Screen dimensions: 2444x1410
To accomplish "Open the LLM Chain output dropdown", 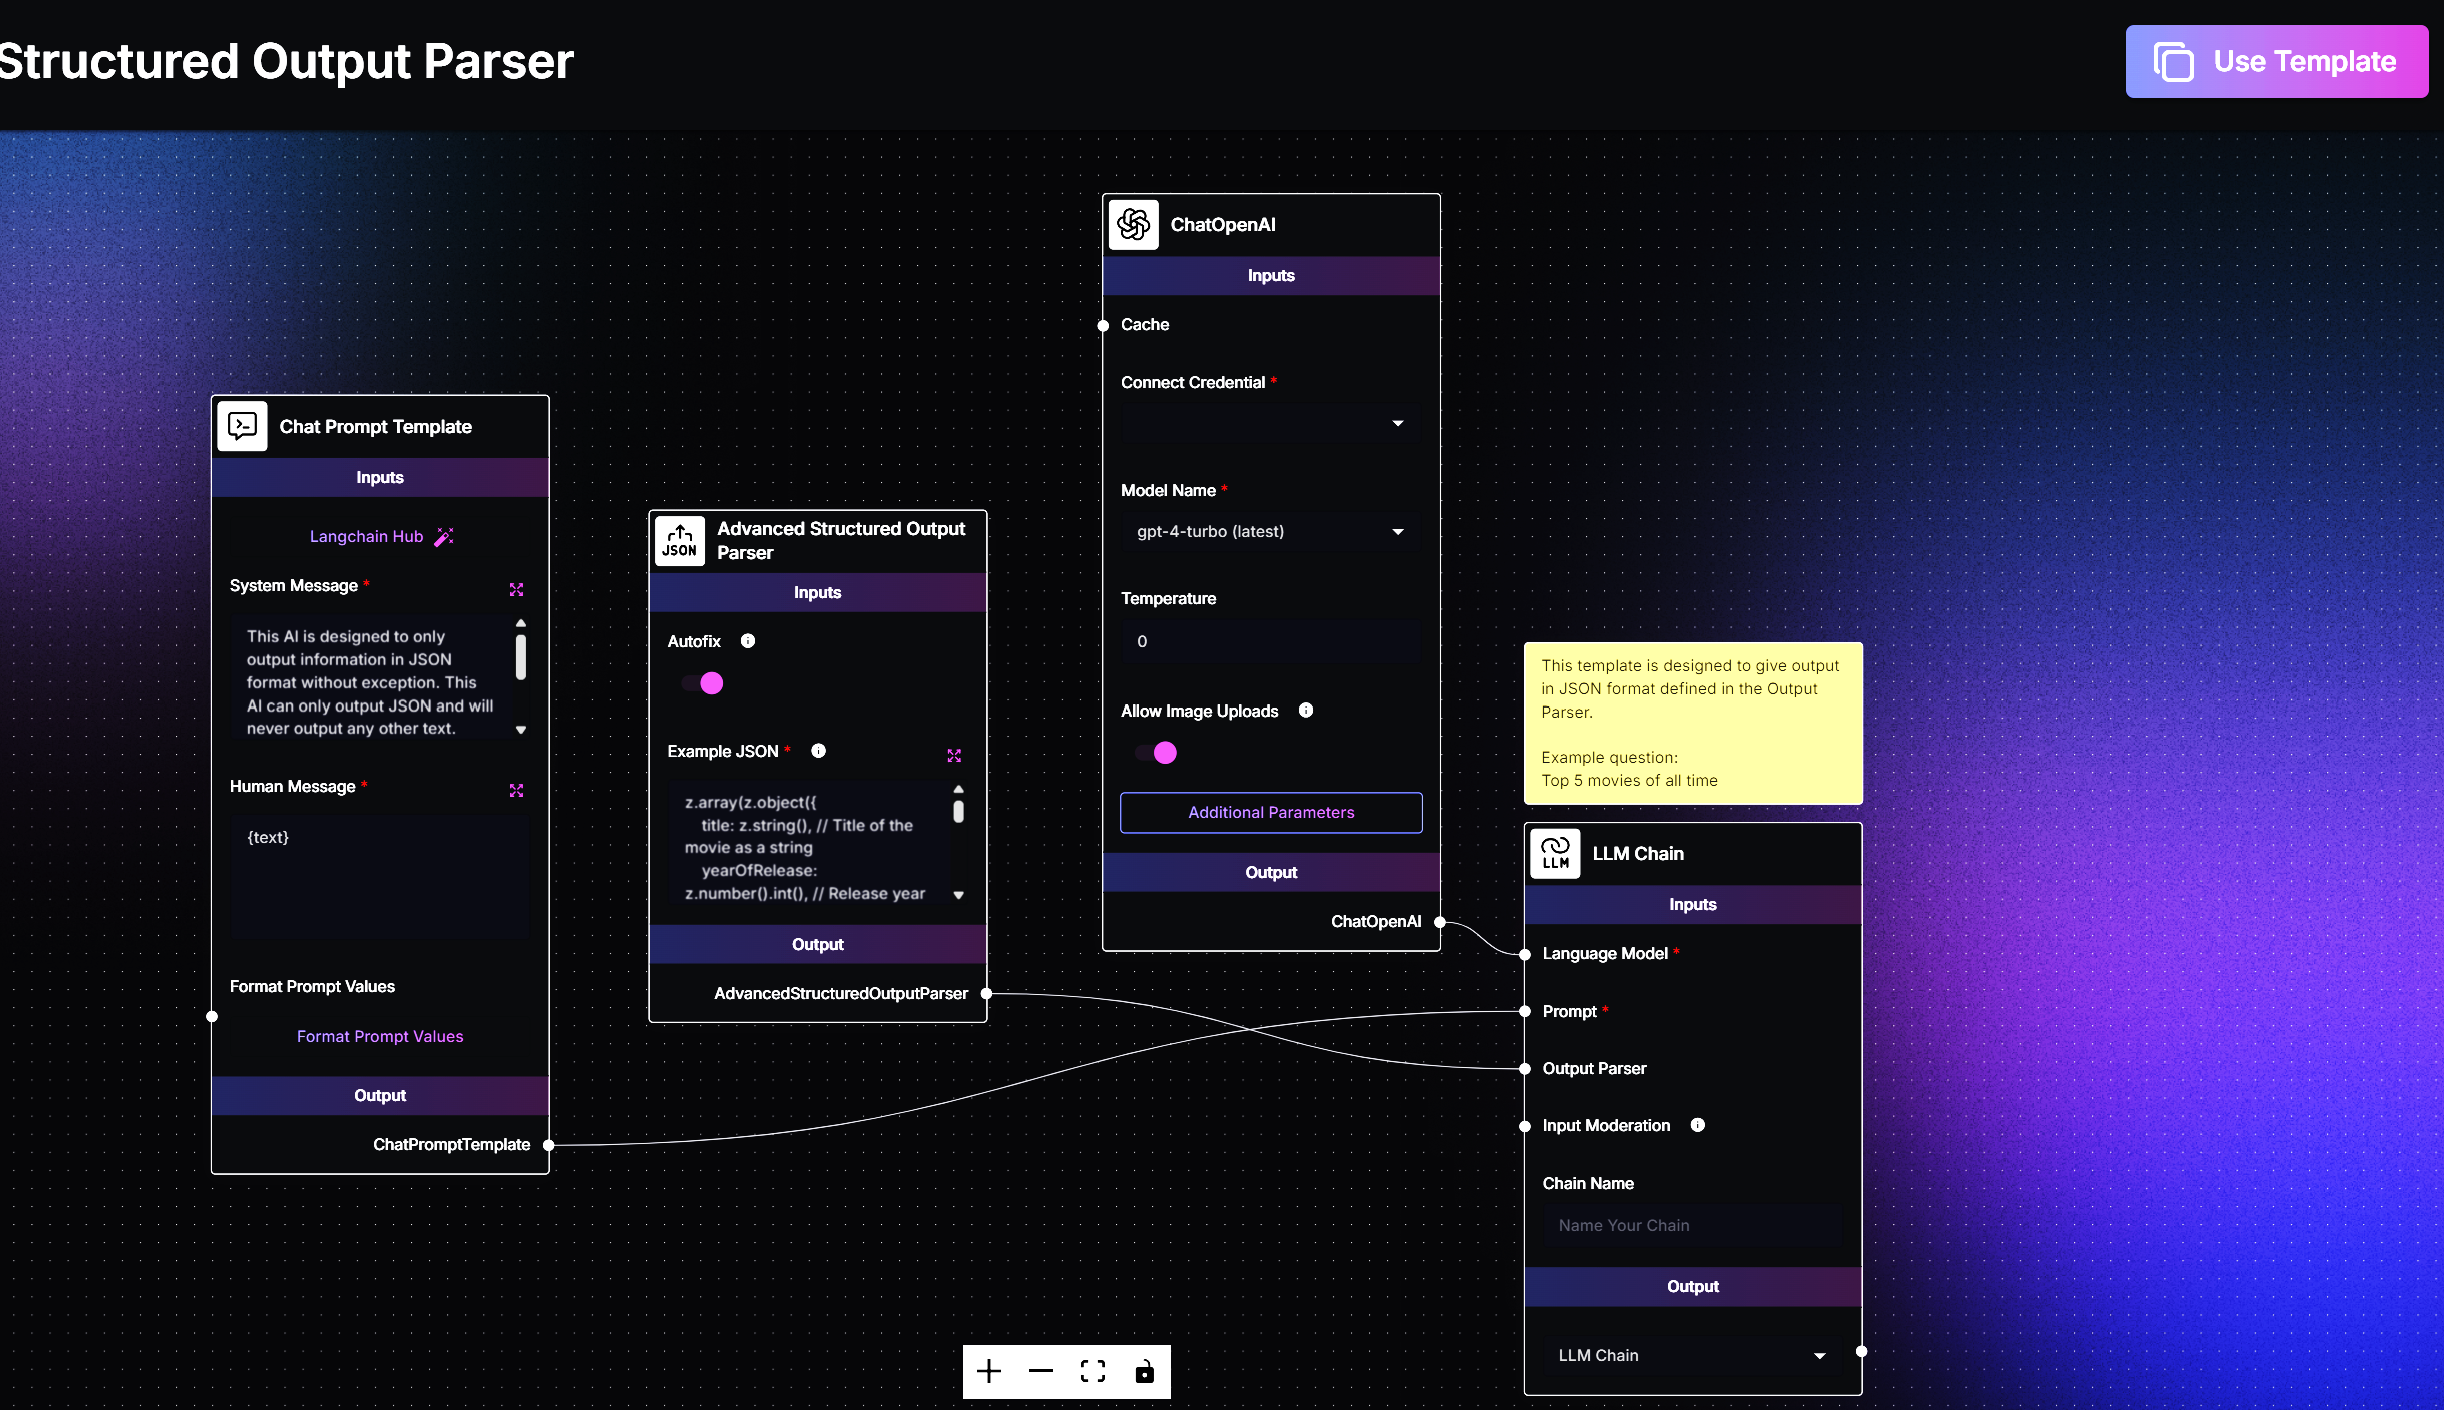I will point(1692,1356).
